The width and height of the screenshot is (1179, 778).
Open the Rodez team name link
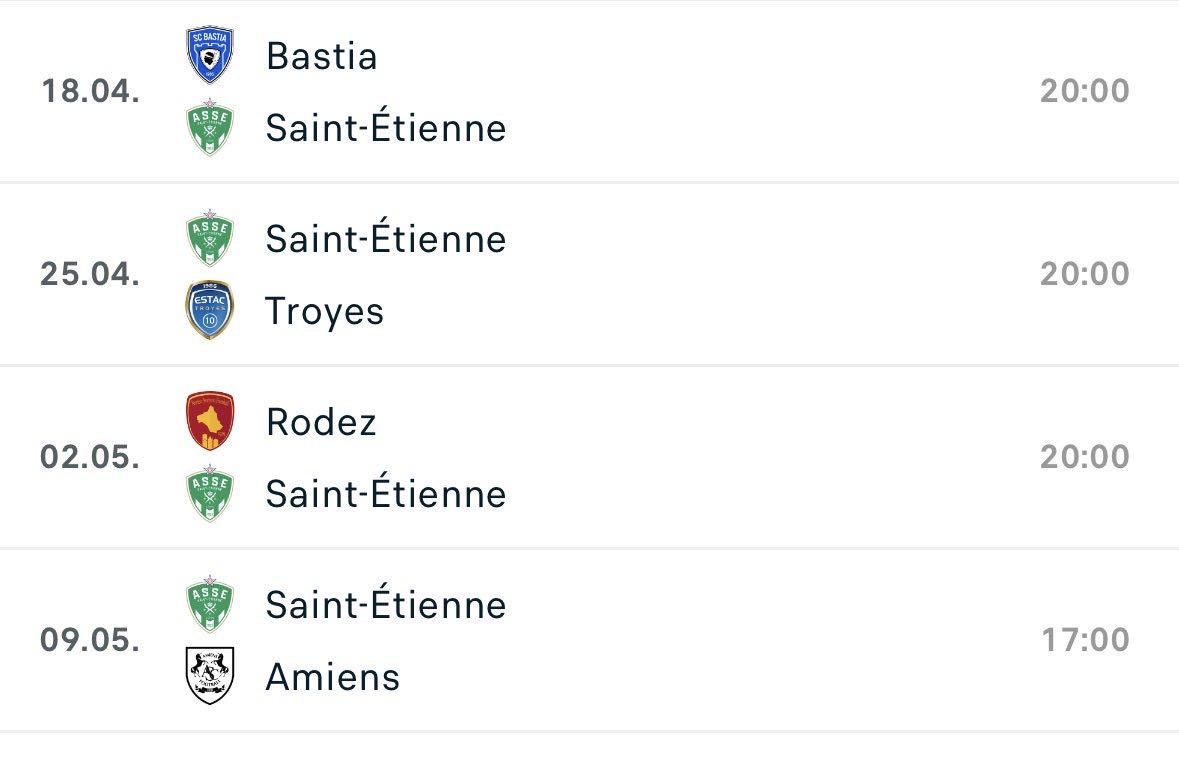322,422
